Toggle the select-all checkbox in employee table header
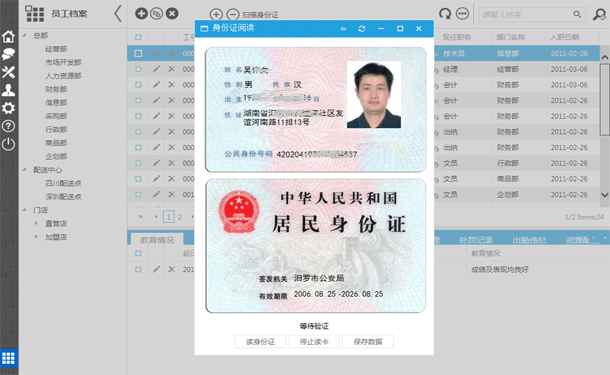Image resolution: width=610 pixels, height=375 pixels. [x=138, y=37]
